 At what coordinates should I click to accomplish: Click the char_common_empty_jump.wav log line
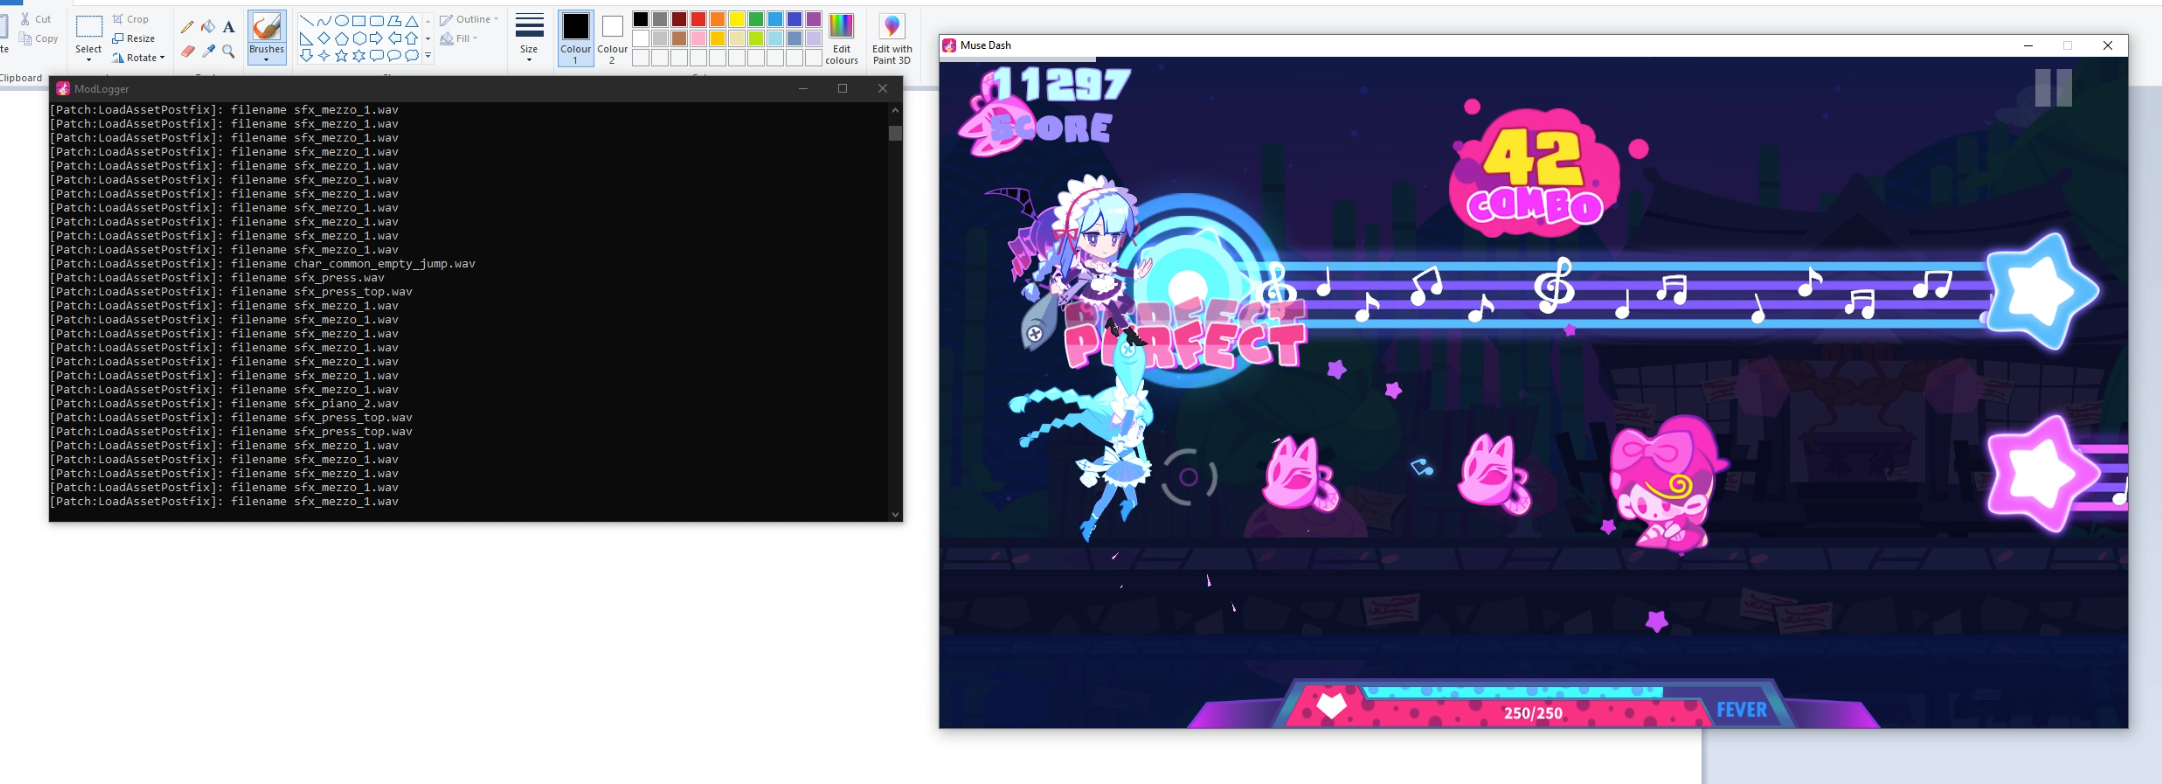pyautogui.click(x=264, y=264)
